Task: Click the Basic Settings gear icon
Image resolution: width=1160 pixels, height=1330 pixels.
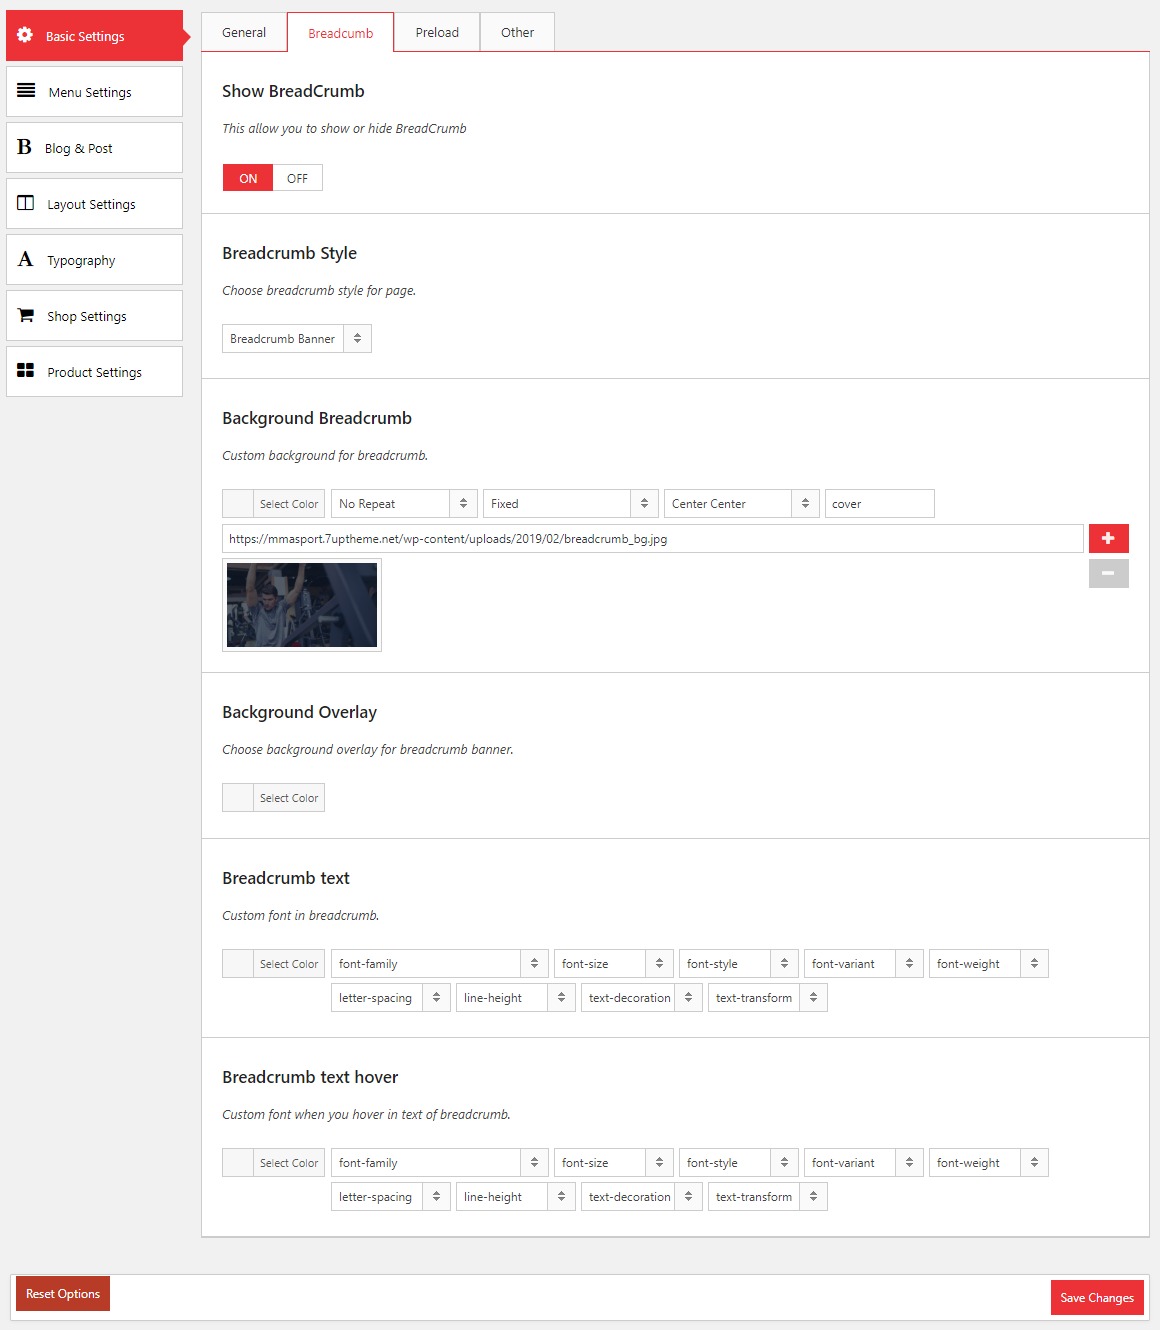Action: point(25,35)
